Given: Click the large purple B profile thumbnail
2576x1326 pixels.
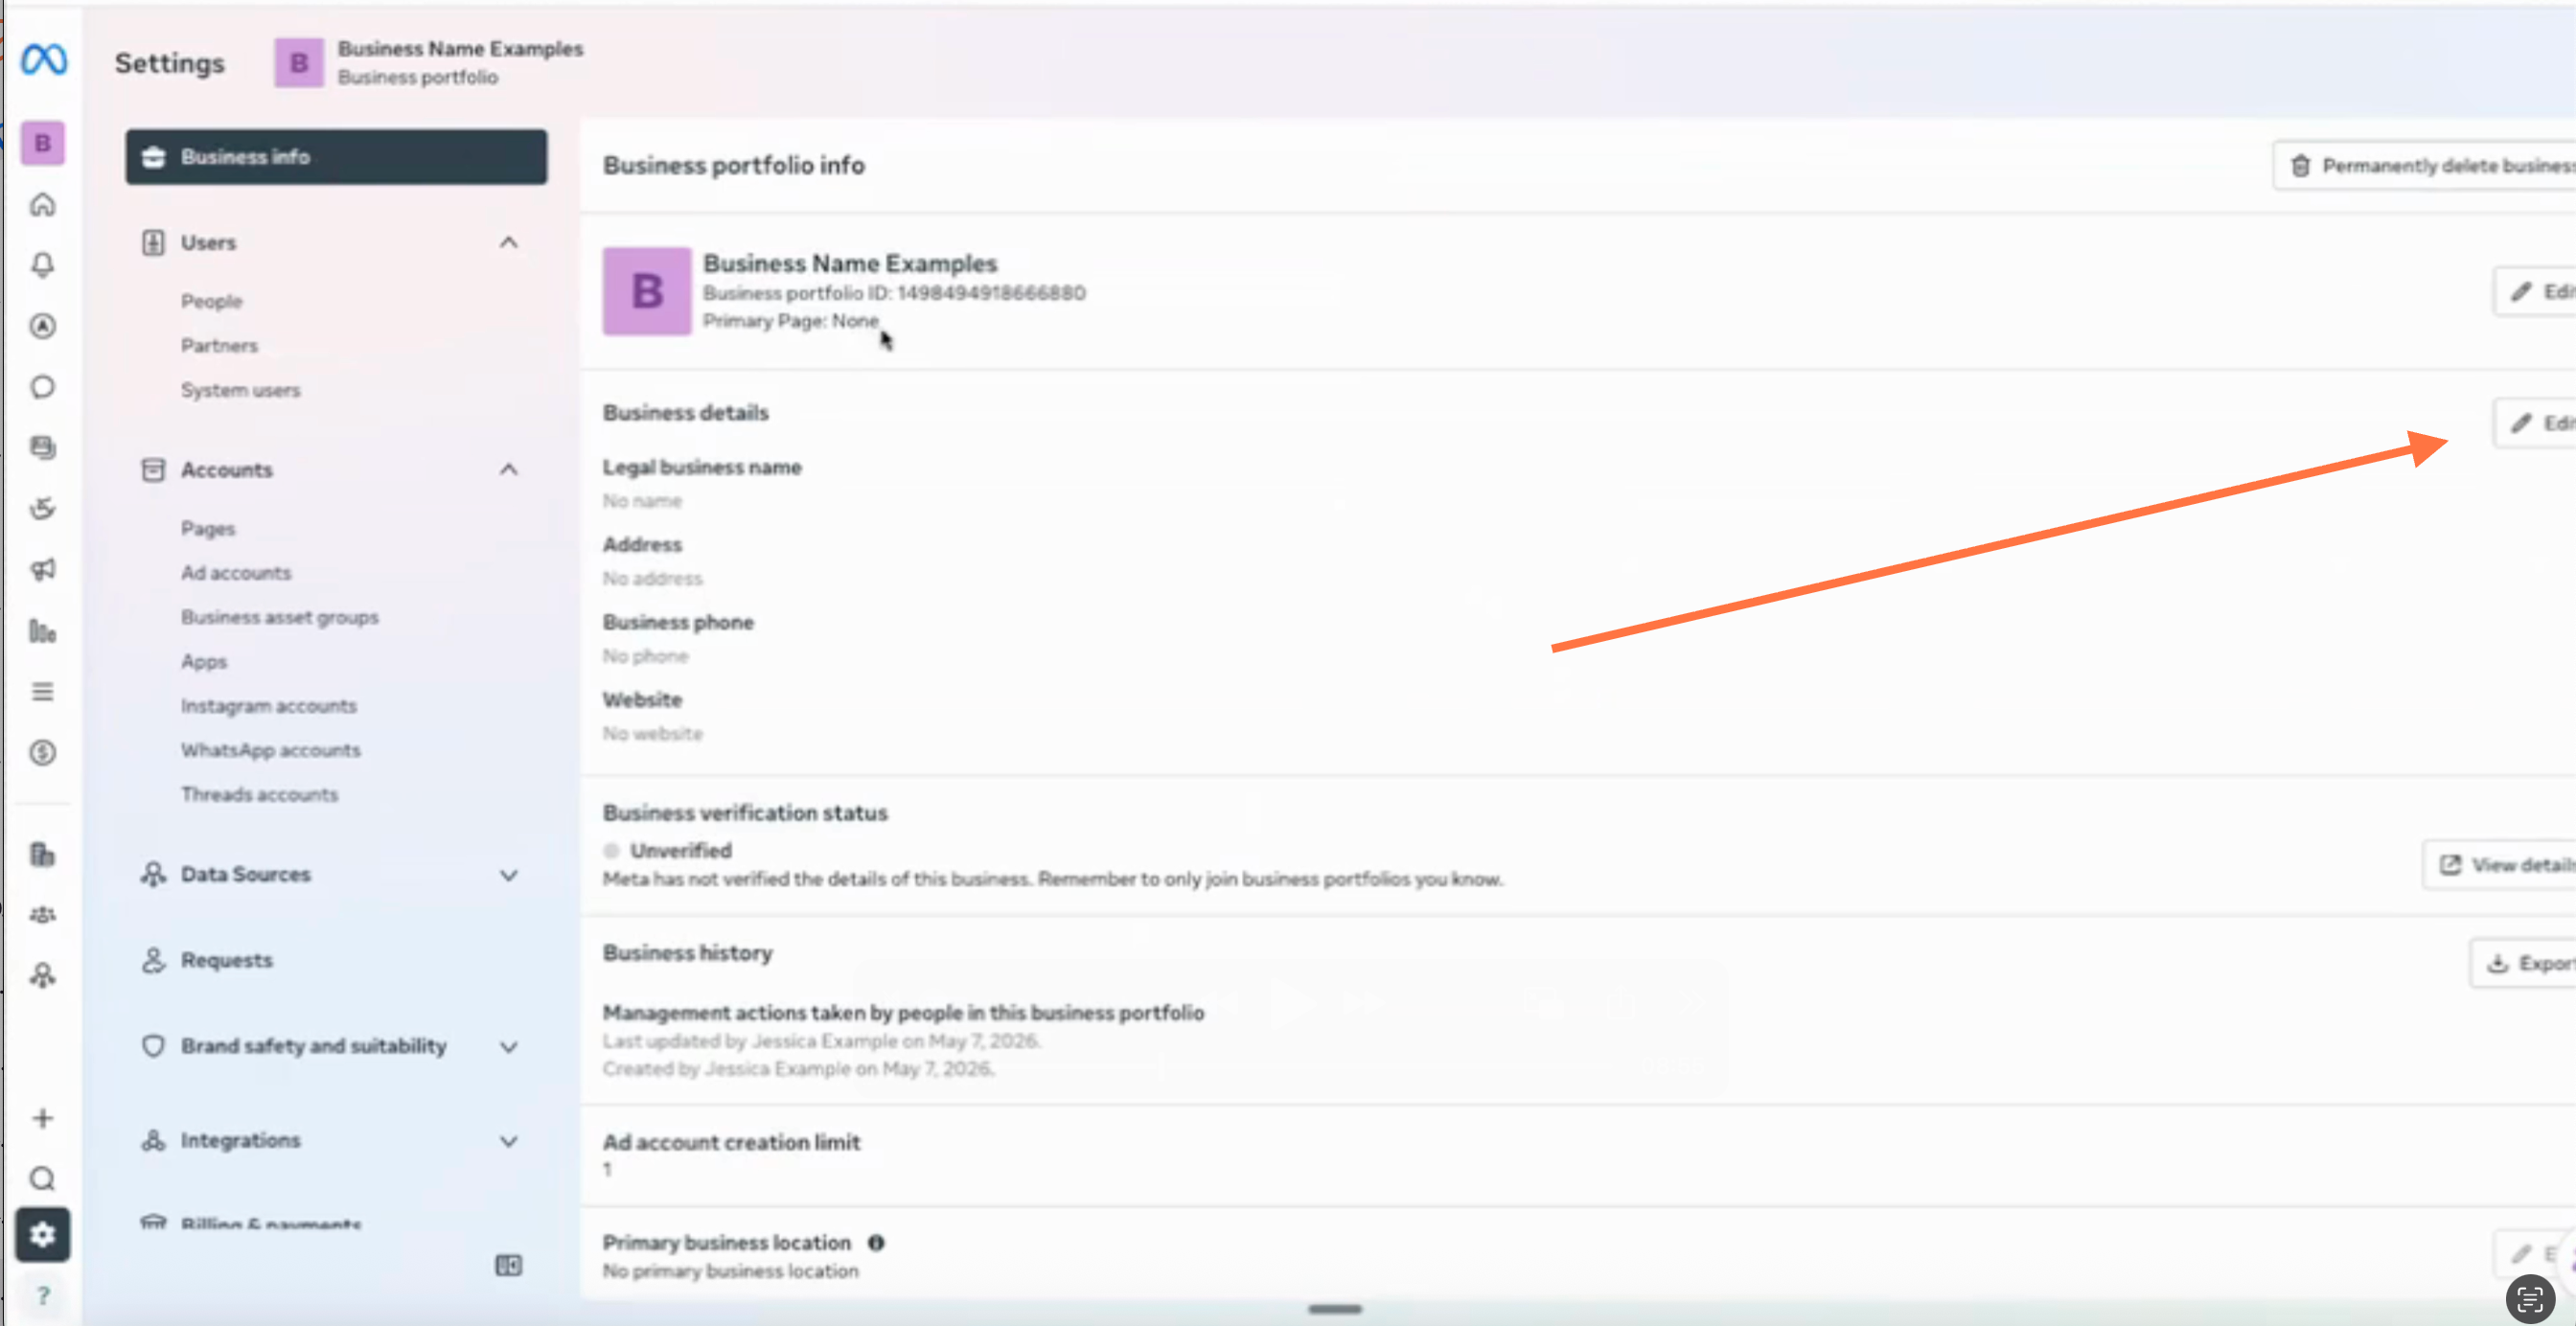Looking at the screenshot, I should pyautogui.click(x=647, y=292).
